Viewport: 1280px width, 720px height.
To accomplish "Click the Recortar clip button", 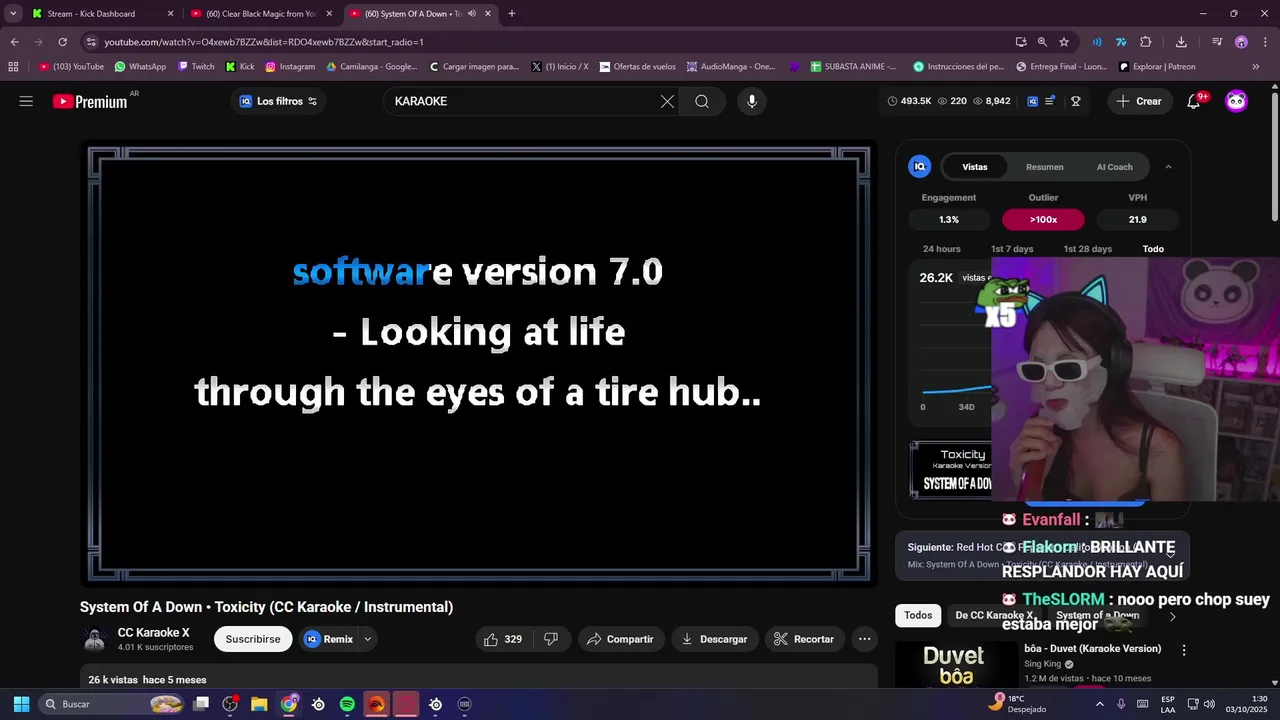I will tap(805, 639).
